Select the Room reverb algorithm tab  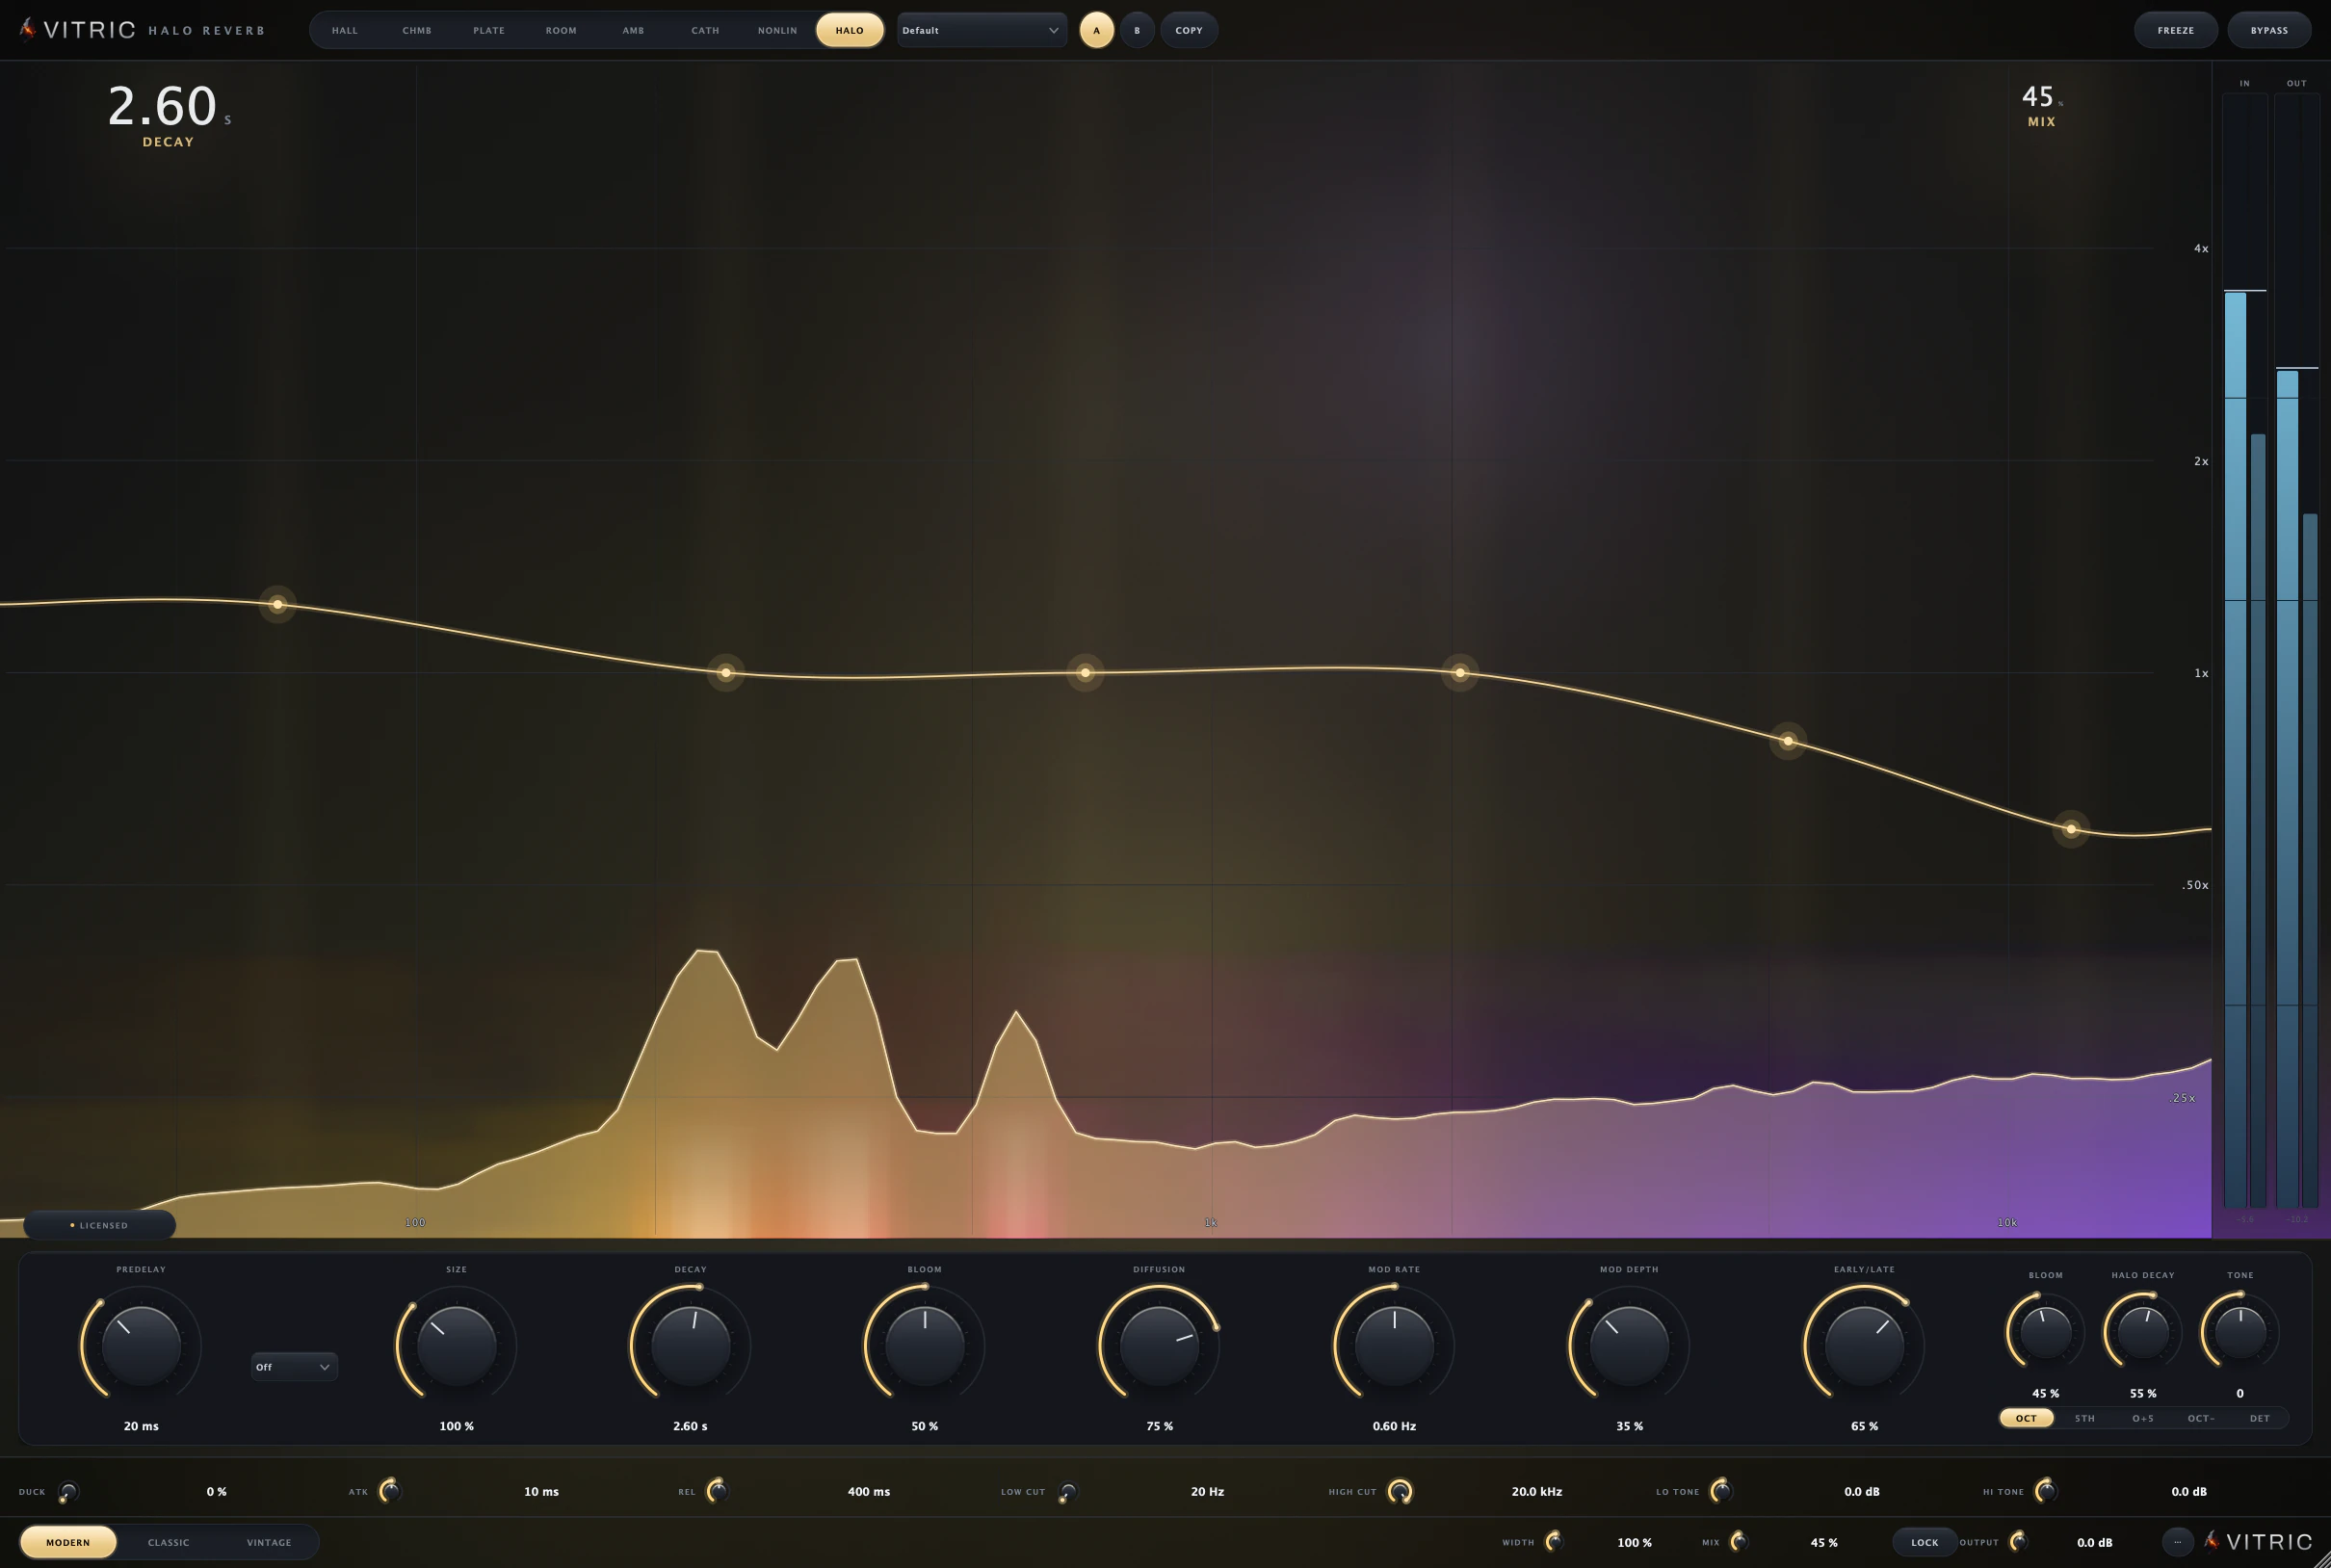(x=561, y=30)
